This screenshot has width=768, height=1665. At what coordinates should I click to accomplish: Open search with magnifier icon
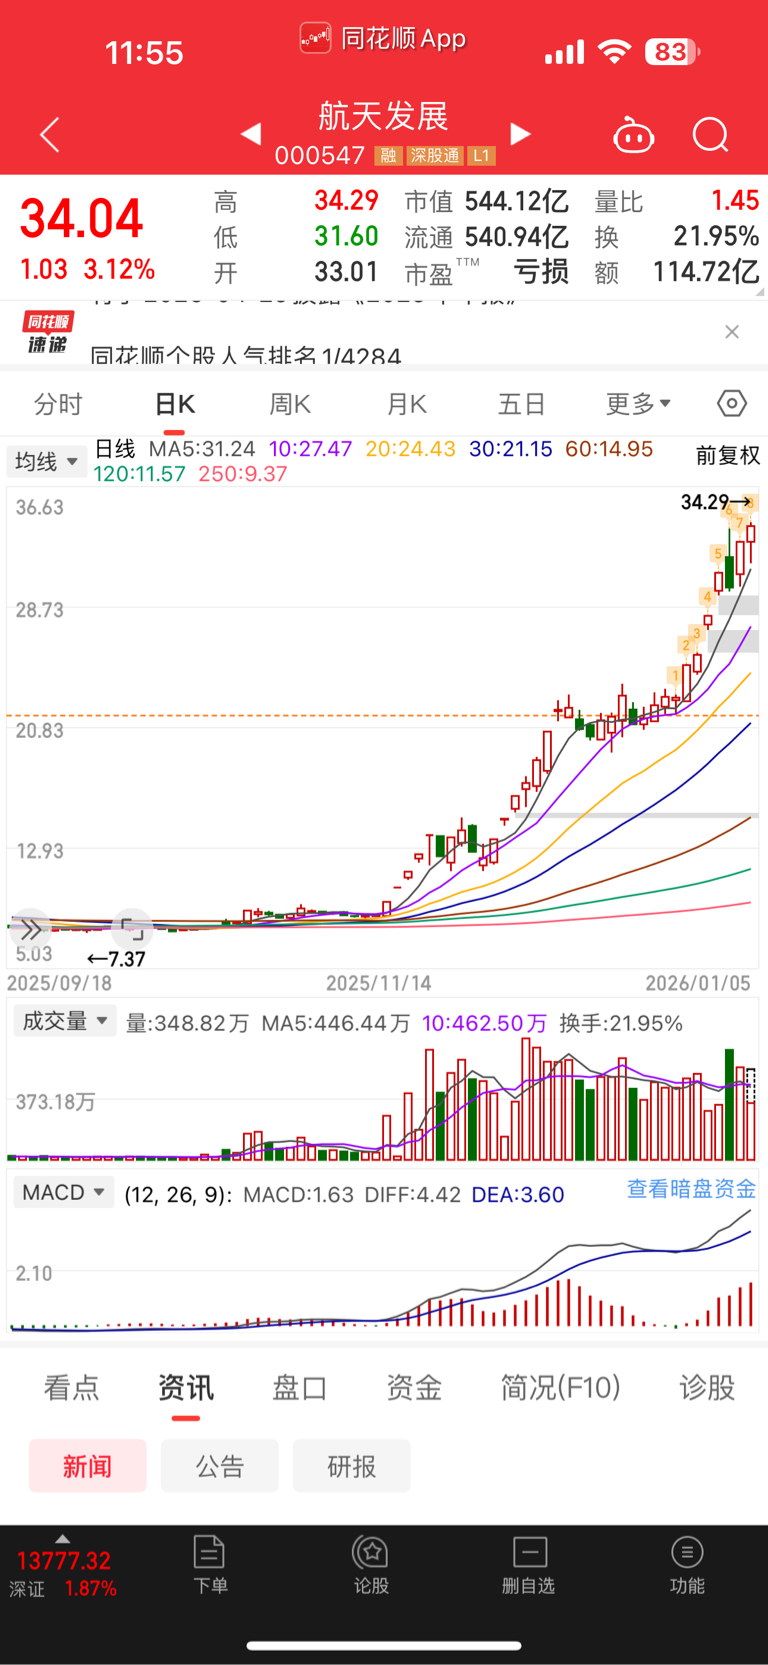tap(711, 134)
